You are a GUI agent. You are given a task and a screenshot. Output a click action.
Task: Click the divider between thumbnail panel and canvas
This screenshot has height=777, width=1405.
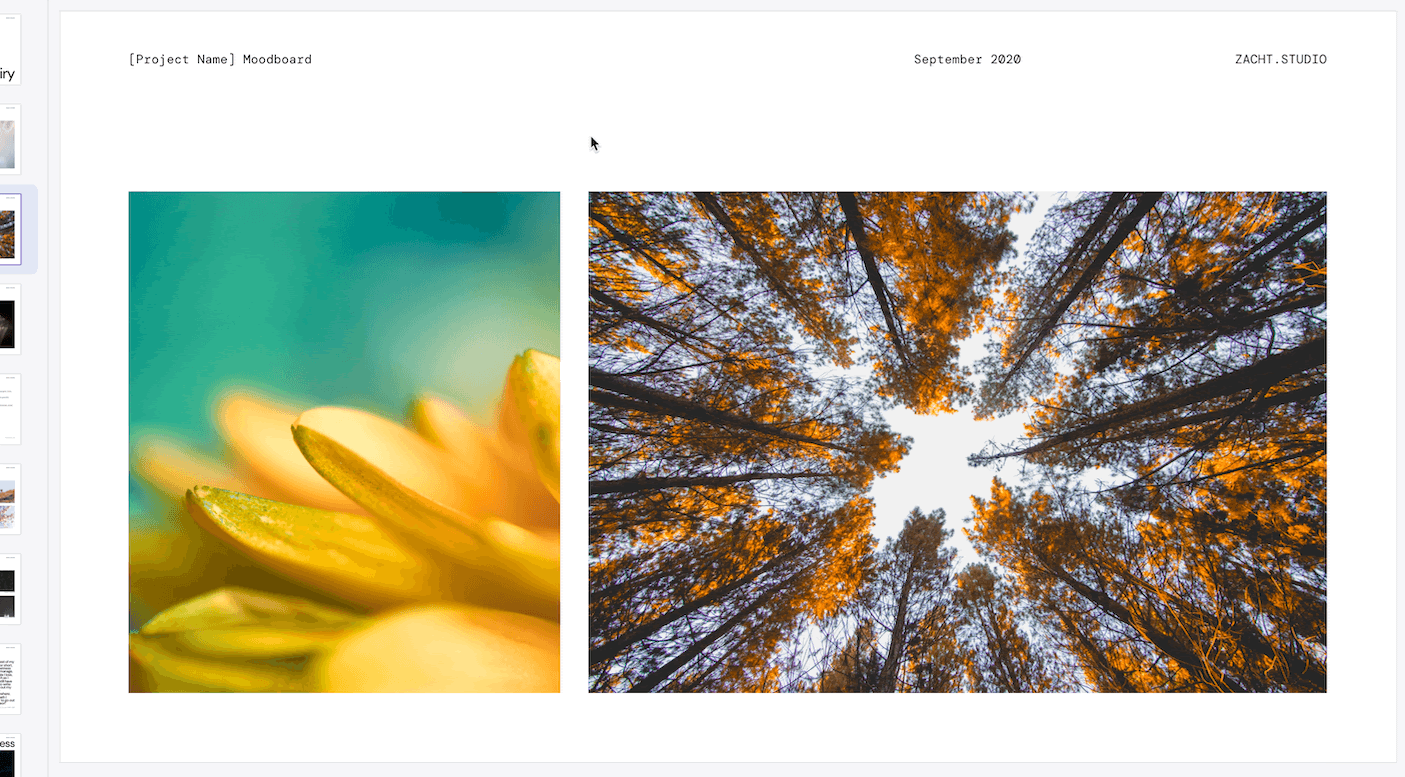tap(48, 388)
